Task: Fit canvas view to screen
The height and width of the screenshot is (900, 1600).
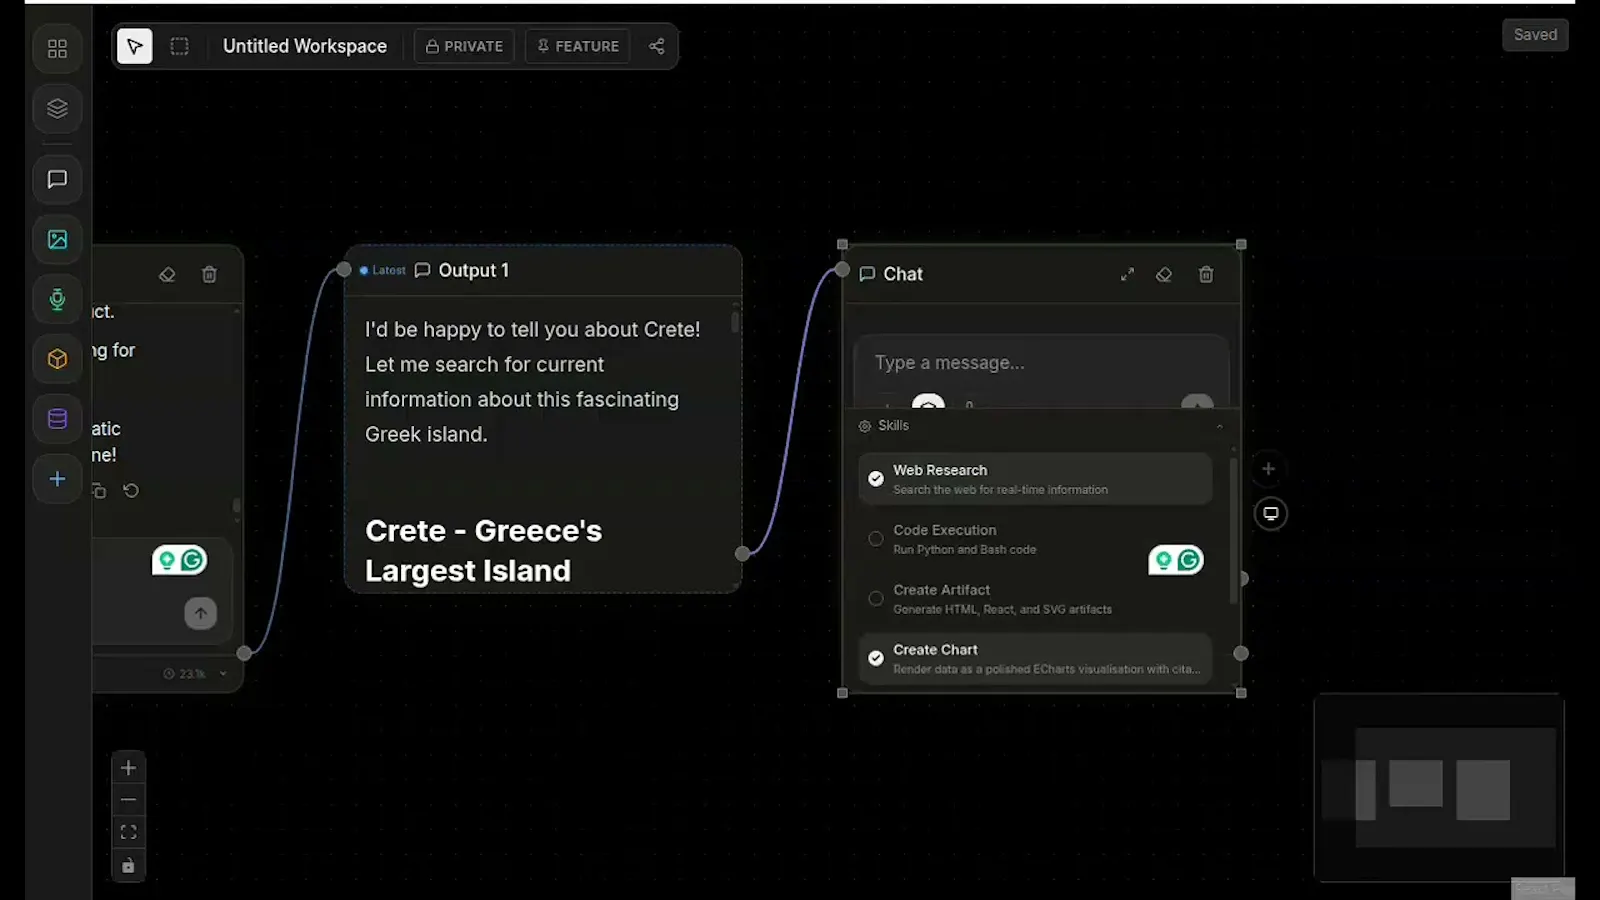Action: (128, 832)
